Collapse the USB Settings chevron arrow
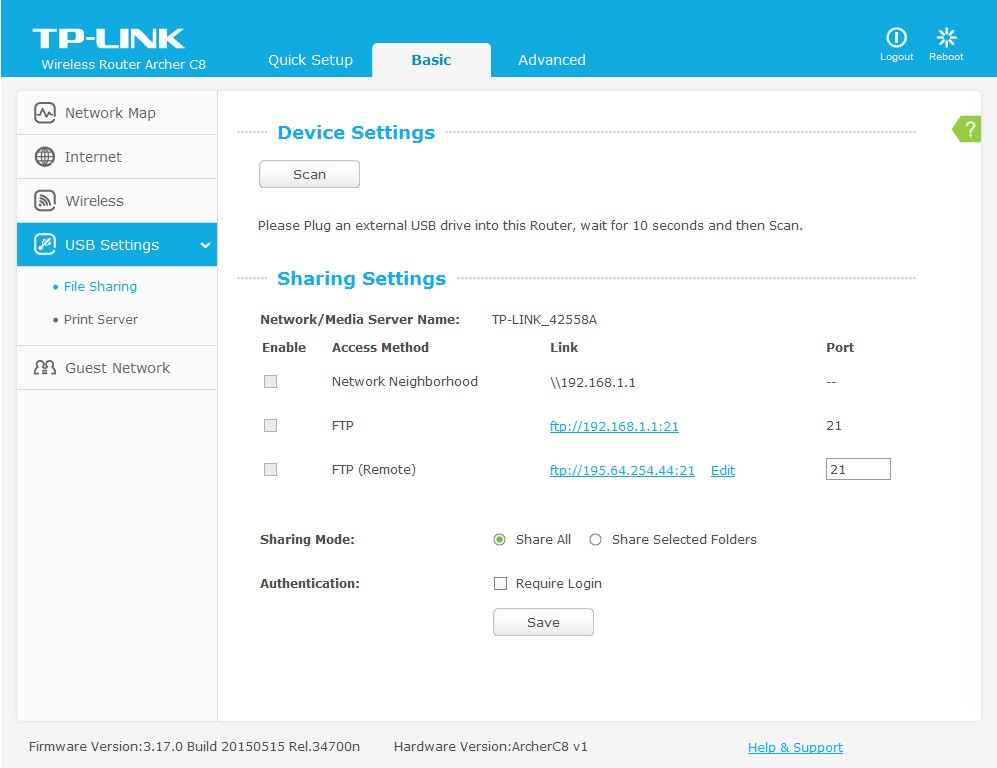The image size is (997, 768). [205, 246]
